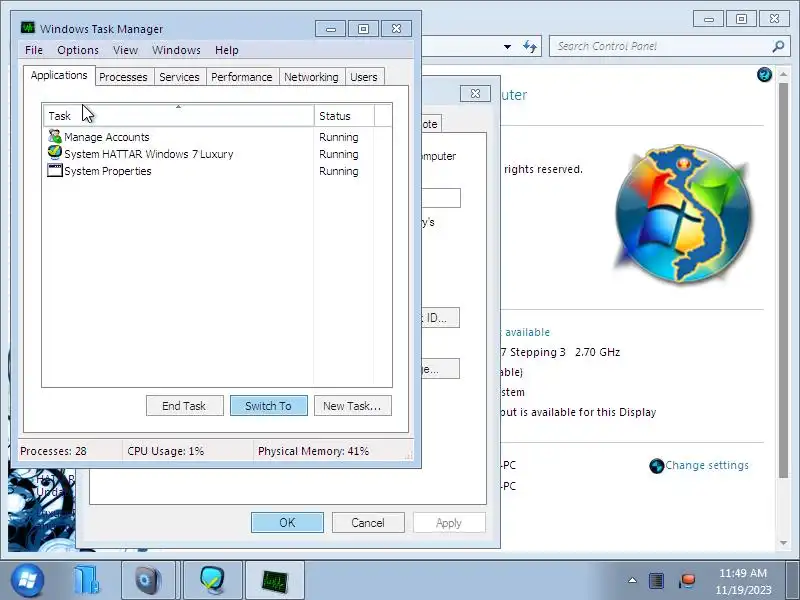Screen dimensions: 800x600
Task: Click the End Task button
Action: coord(184,406)
